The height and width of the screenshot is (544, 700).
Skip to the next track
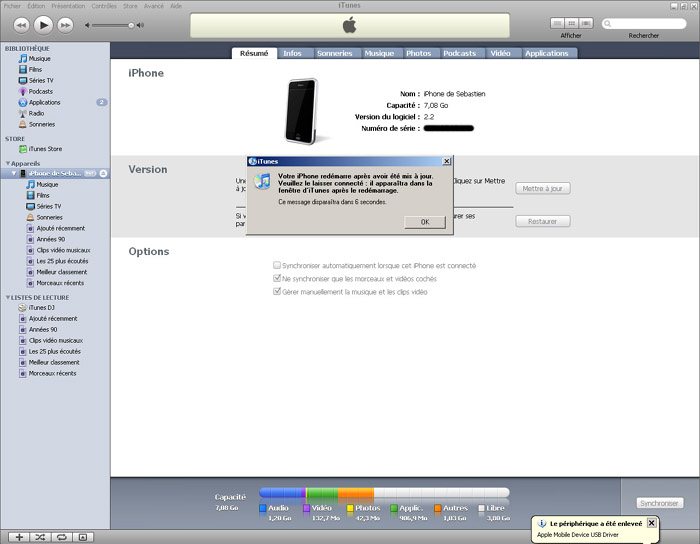(66, 24)
